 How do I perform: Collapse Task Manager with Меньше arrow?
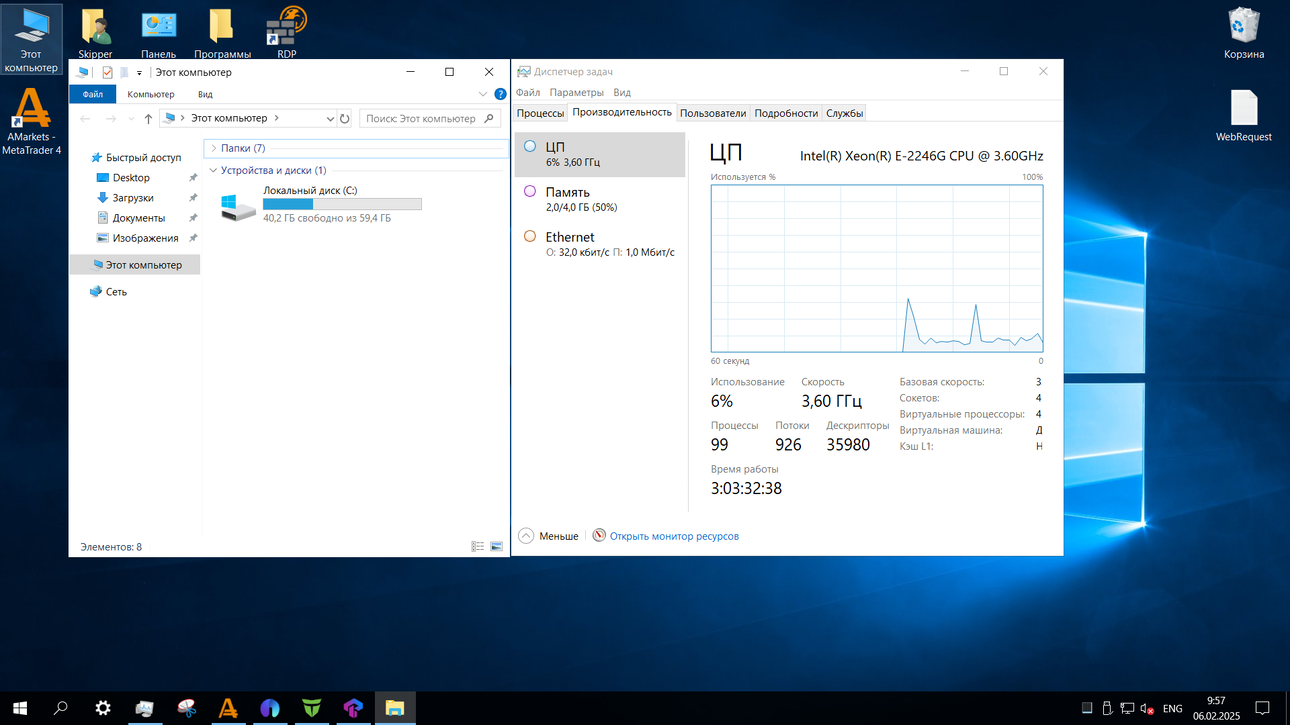click(526, 536)
